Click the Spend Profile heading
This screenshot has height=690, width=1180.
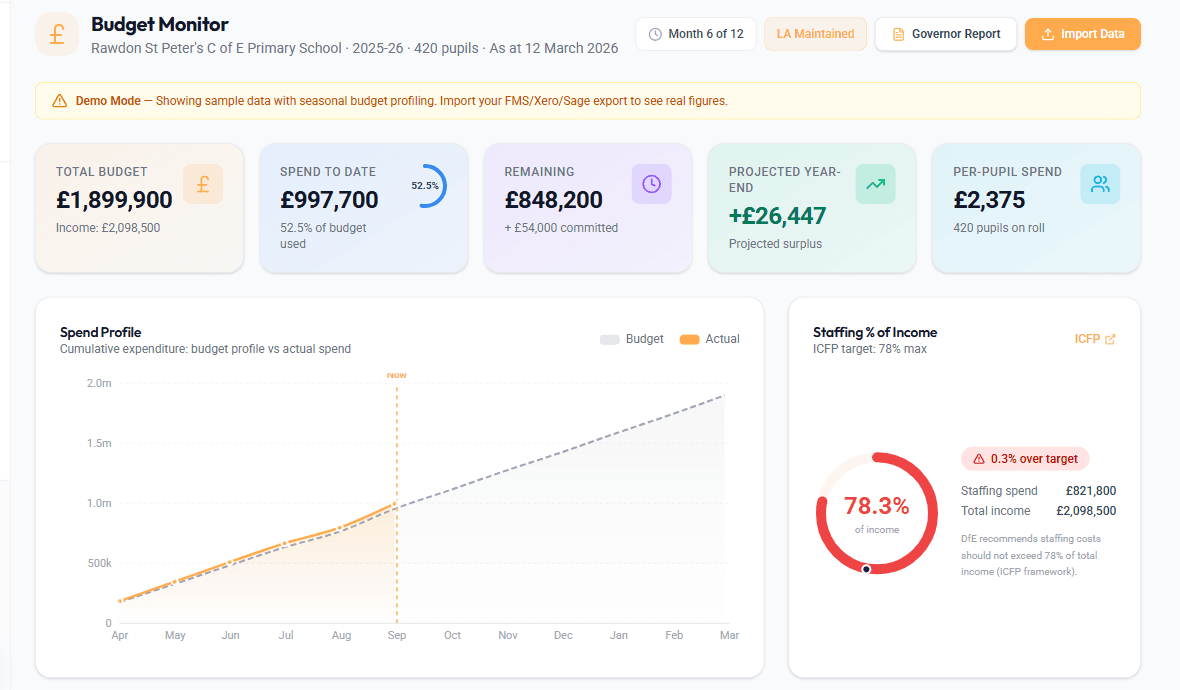point(101,333)
